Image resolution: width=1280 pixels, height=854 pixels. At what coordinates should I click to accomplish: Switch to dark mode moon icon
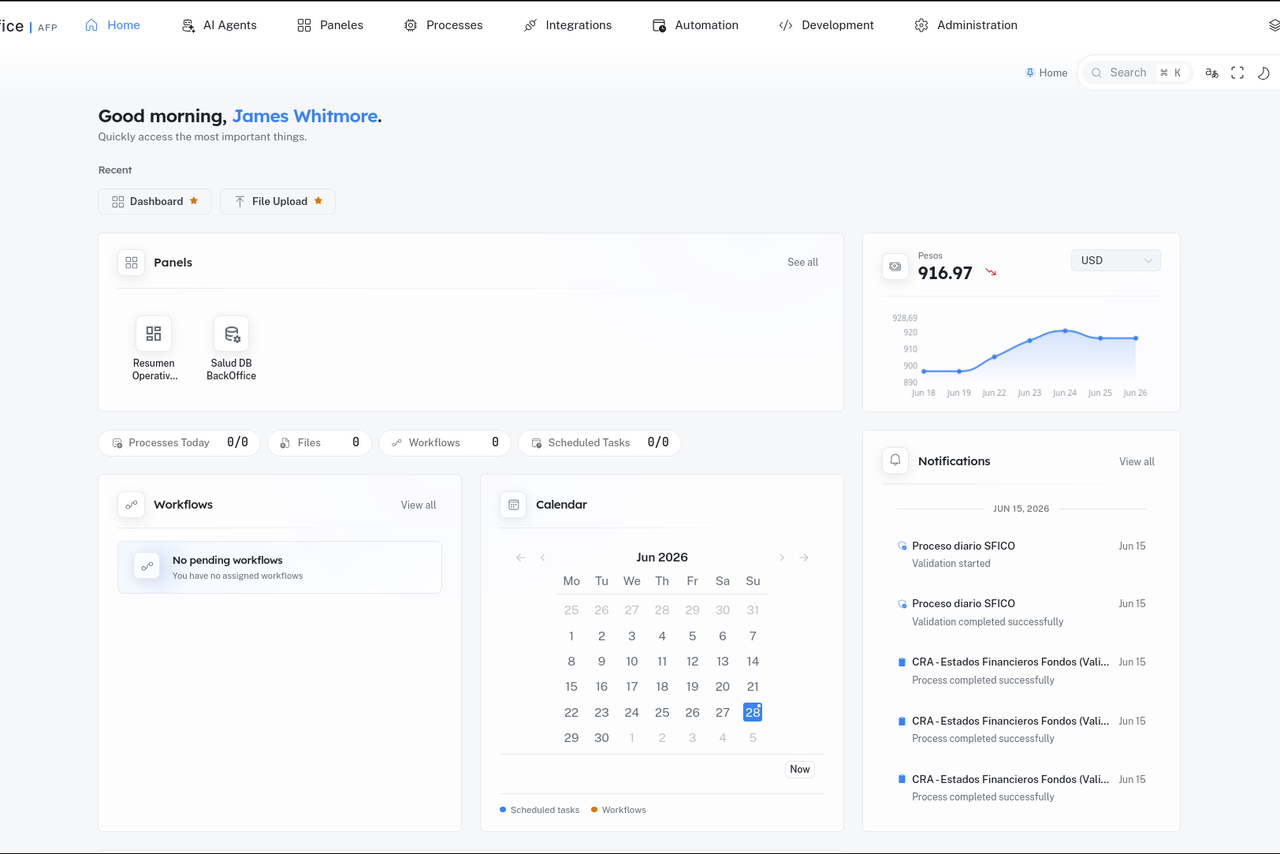point(1264,73)
